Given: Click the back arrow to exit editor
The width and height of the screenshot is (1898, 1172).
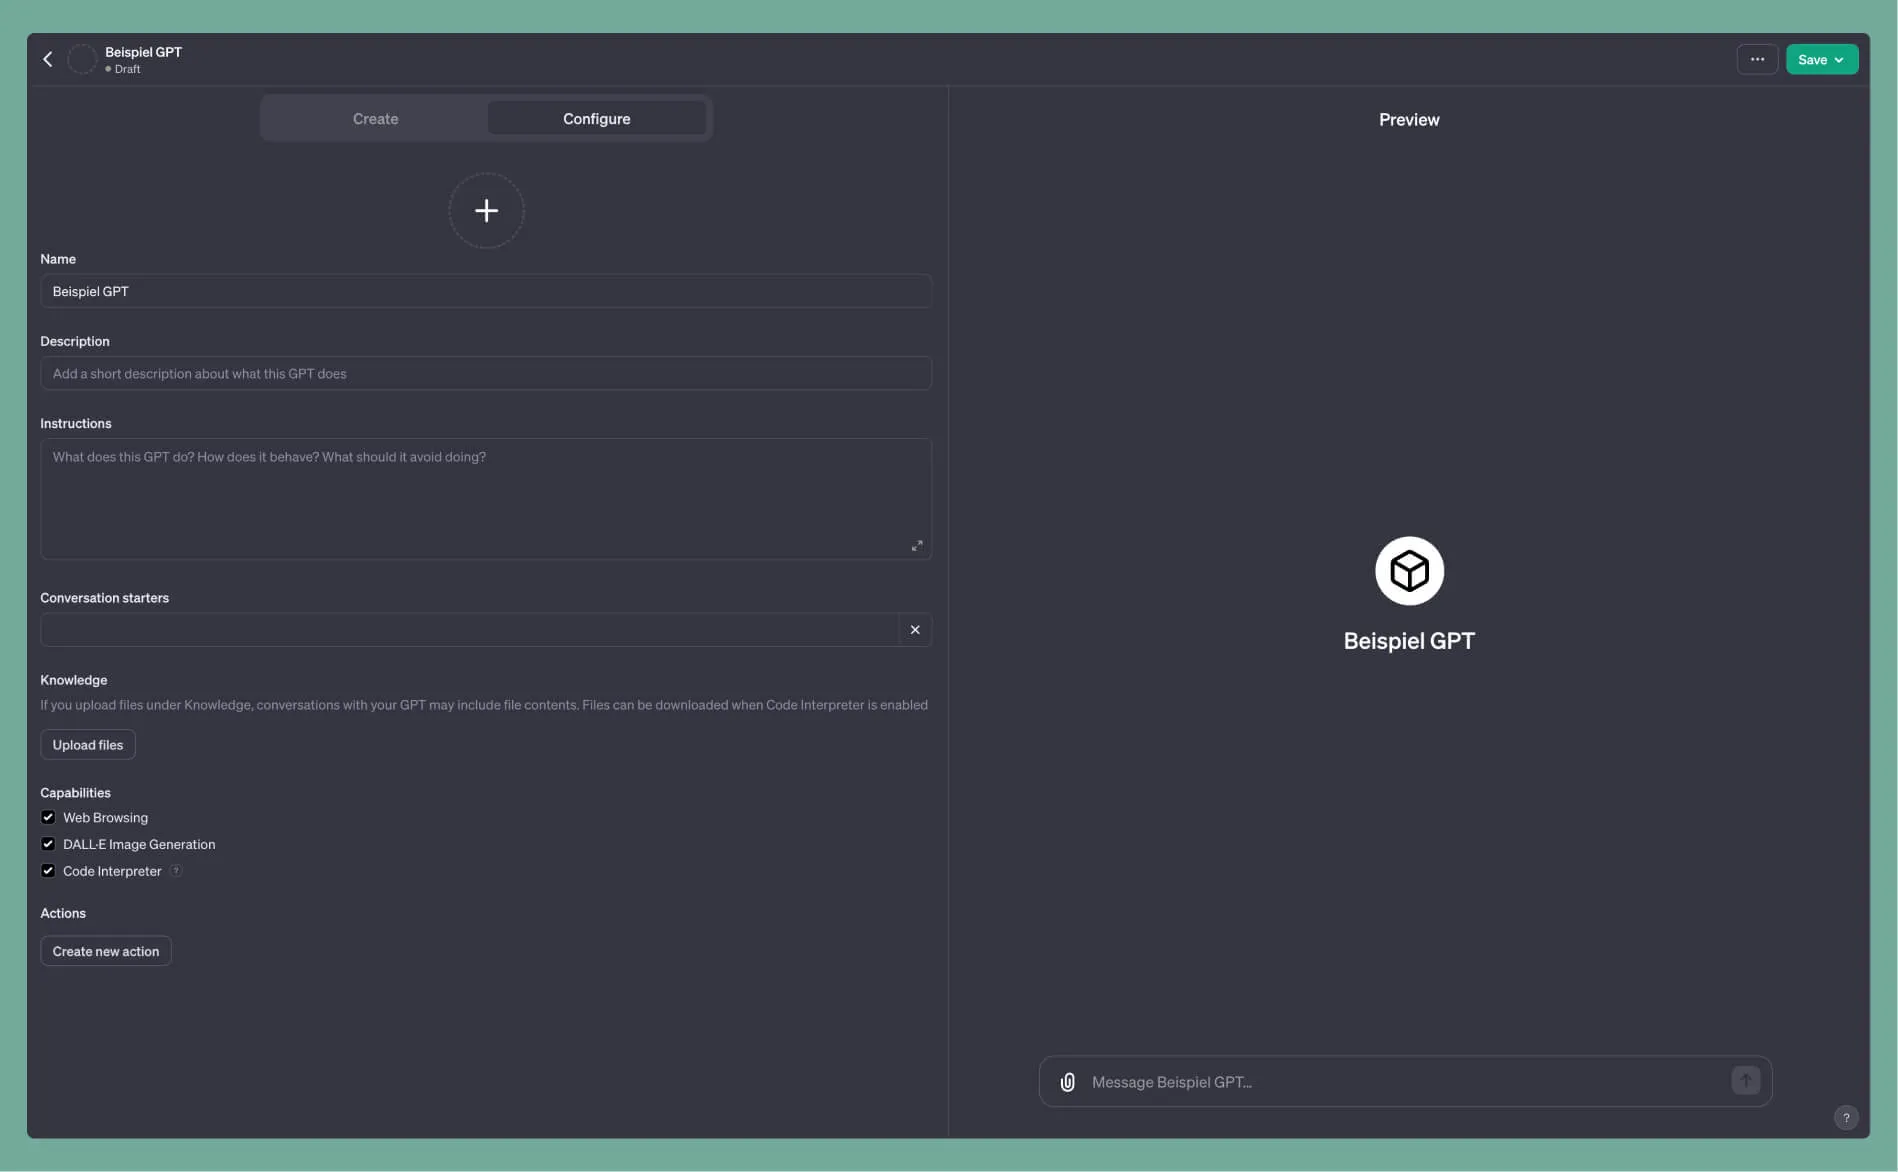Looking at the screenshot, I should [x=47, y=59].
